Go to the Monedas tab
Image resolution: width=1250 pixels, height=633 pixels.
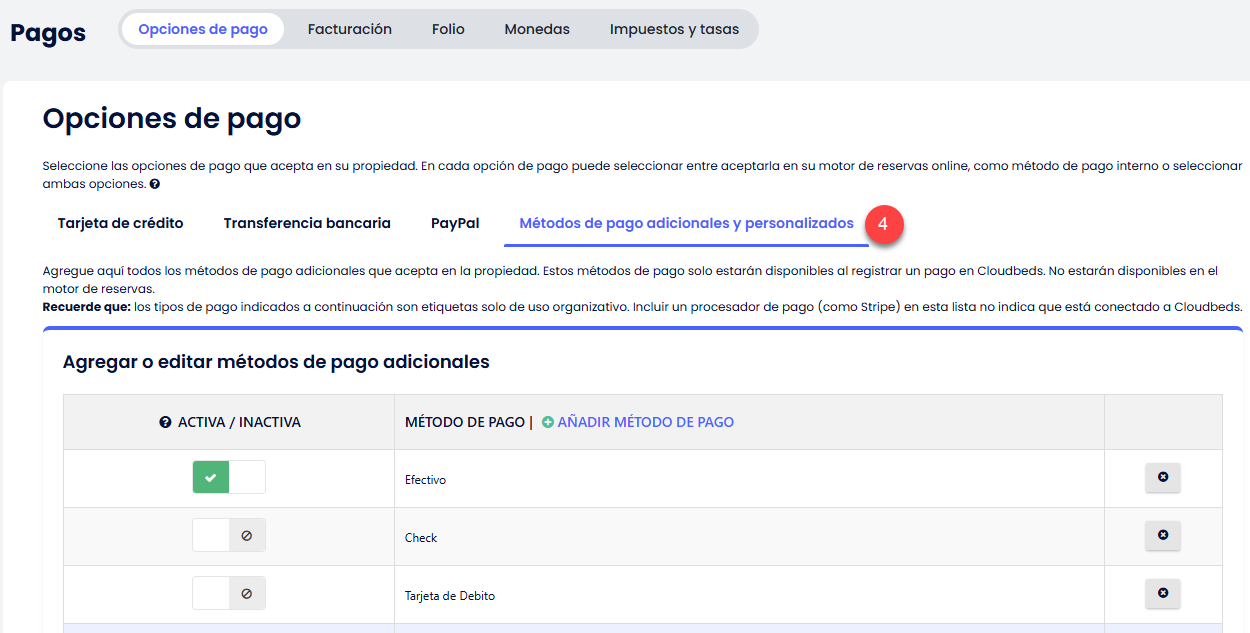537,29
